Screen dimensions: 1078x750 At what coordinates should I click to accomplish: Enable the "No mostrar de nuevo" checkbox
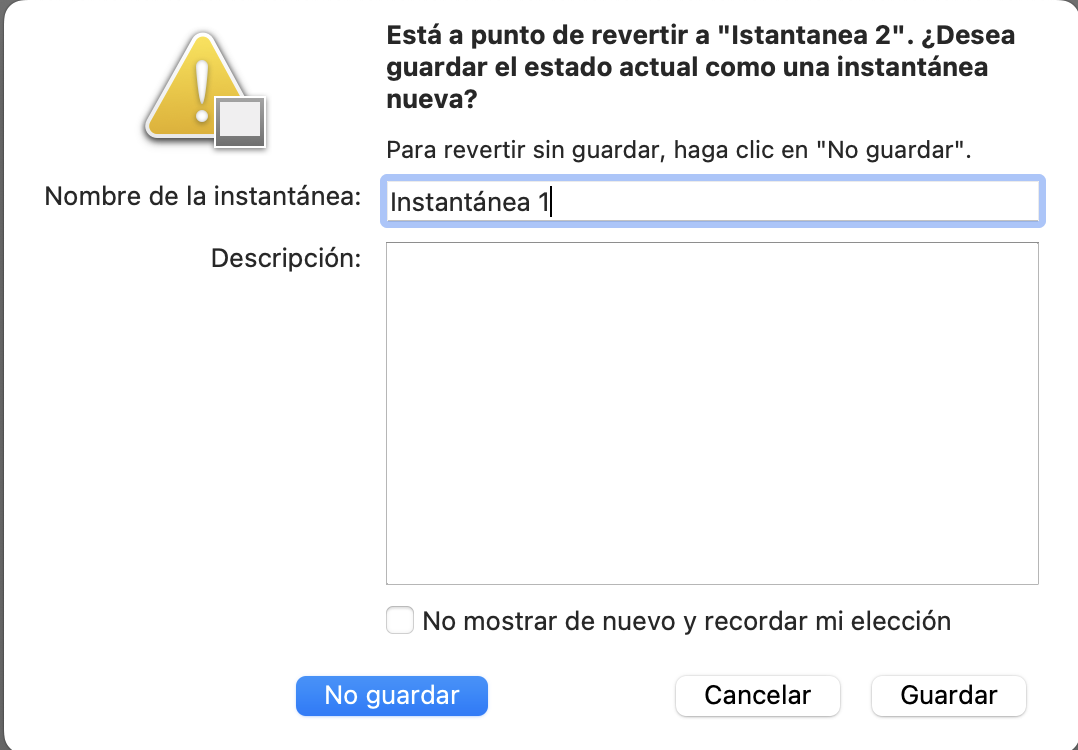pyautogui.click(x=400, y=621)
